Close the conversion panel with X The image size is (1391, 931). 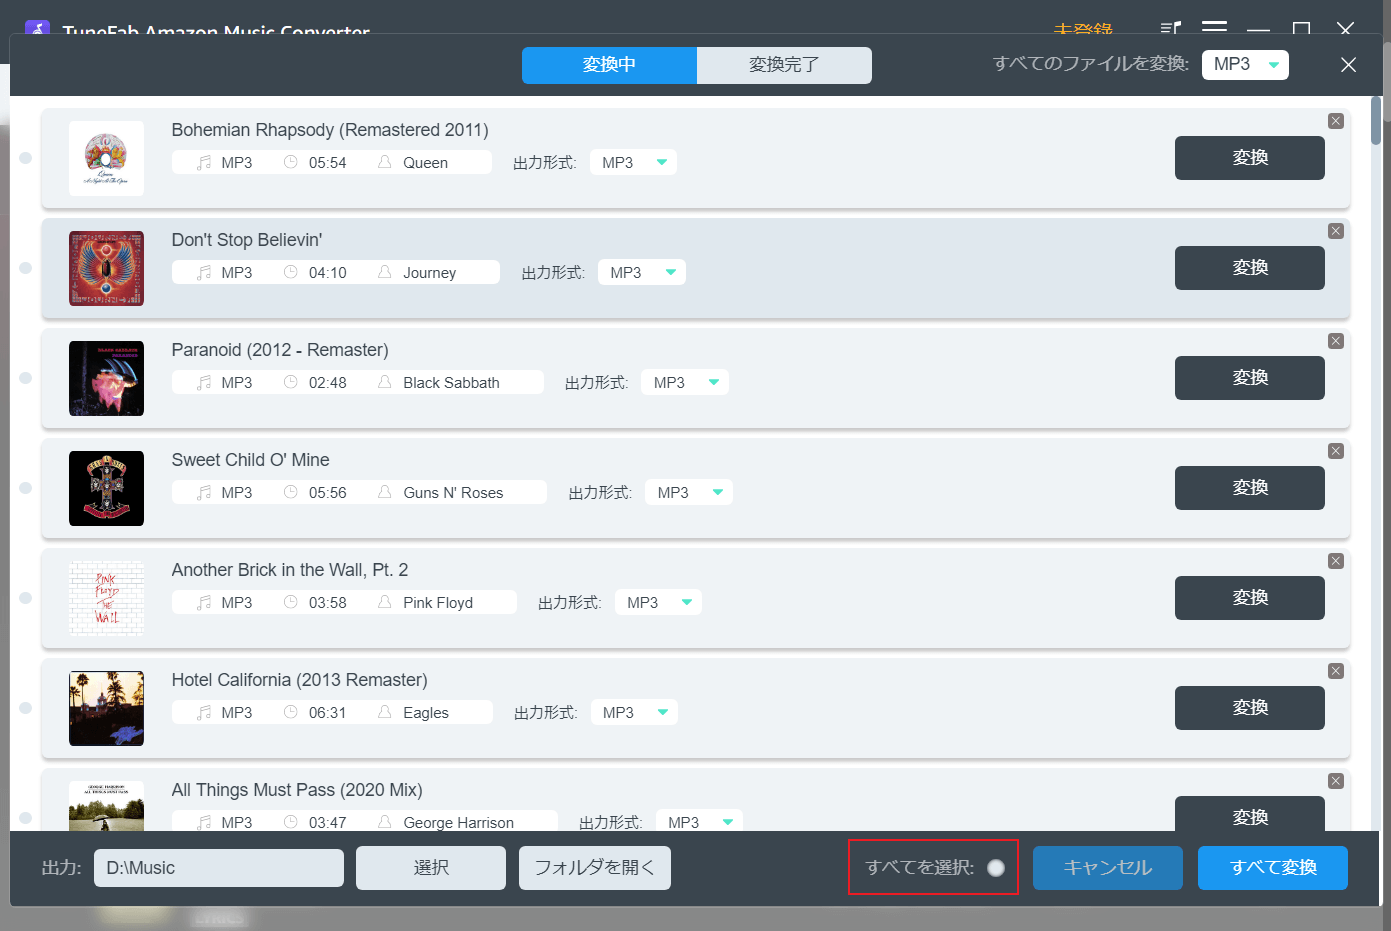[x=1348, y=65]
